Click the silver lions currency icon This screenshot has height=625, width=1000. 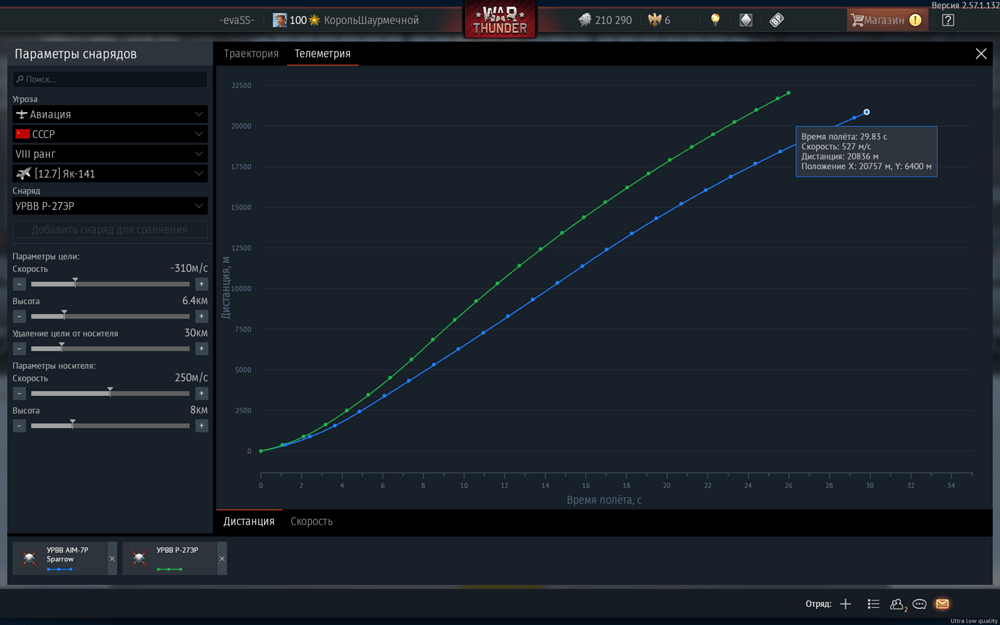[x=585, y=20]
